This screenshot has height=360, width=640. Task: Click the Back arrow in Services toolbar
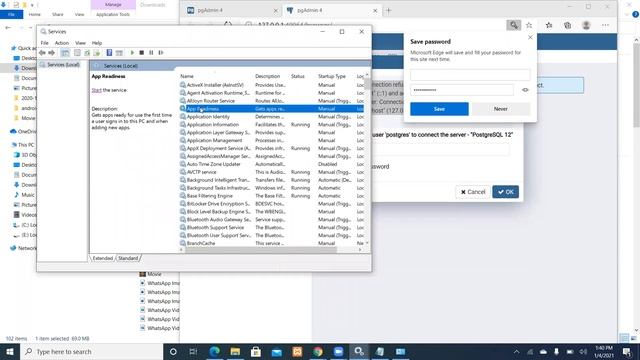point(42,53)
